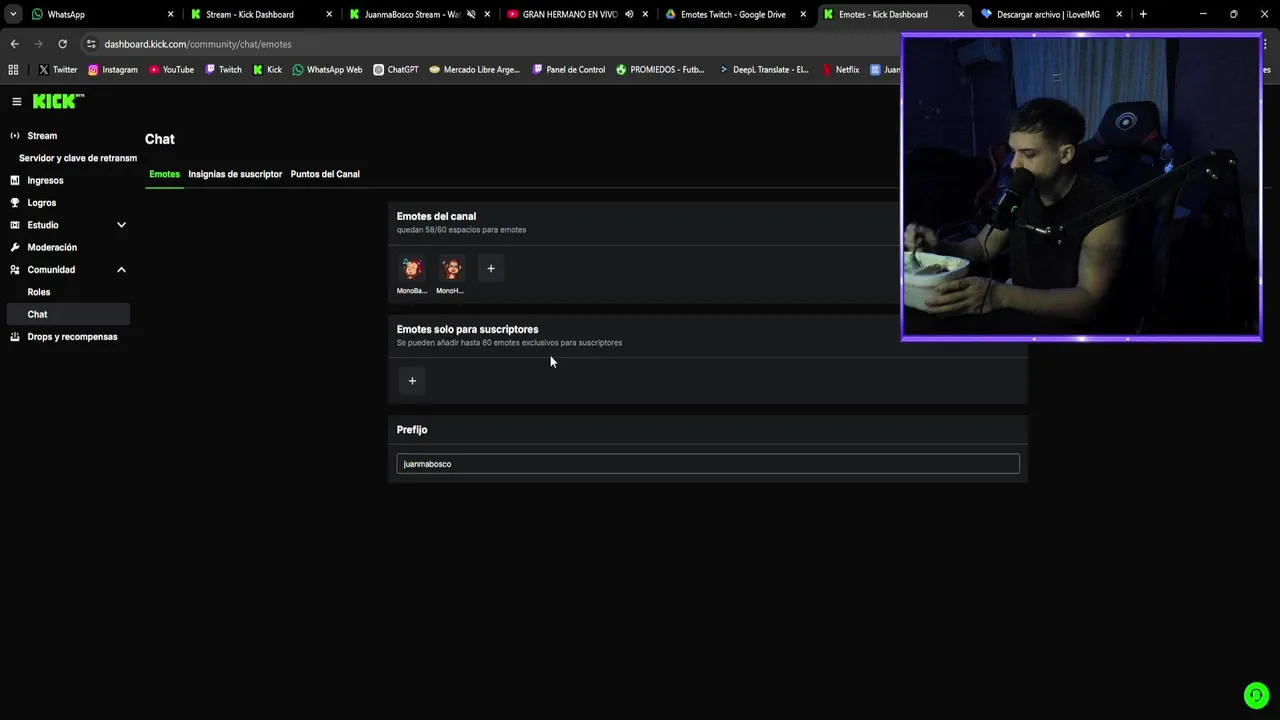
Task: Open the site info icon in address bar
Action: tap(91, 44)
